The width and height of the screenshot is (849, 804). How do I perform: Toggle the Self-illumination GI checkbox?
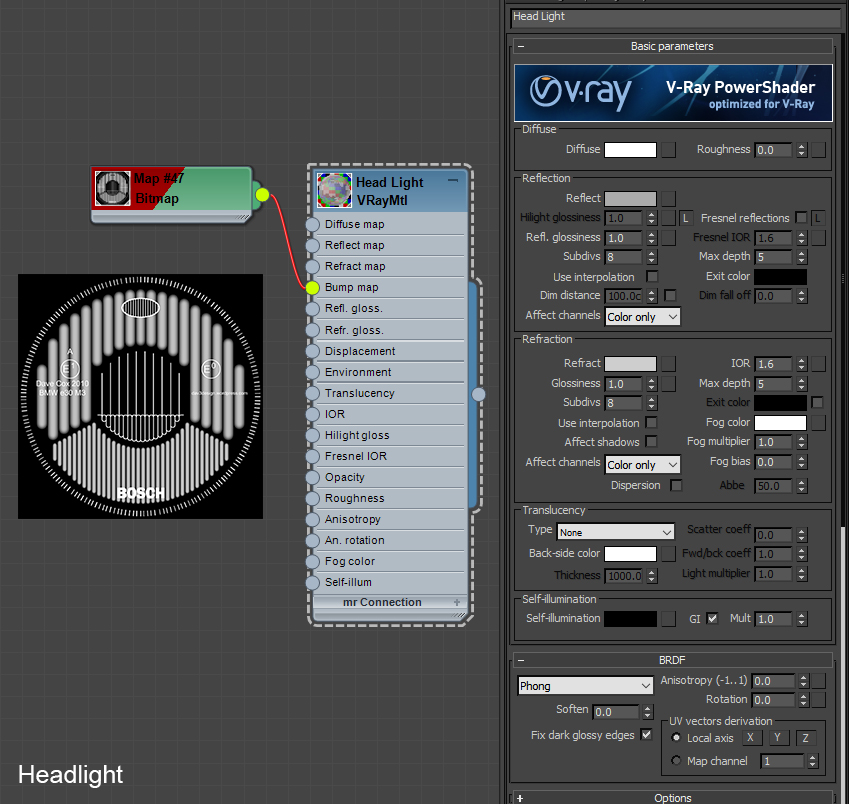click(x=713, y=618)
